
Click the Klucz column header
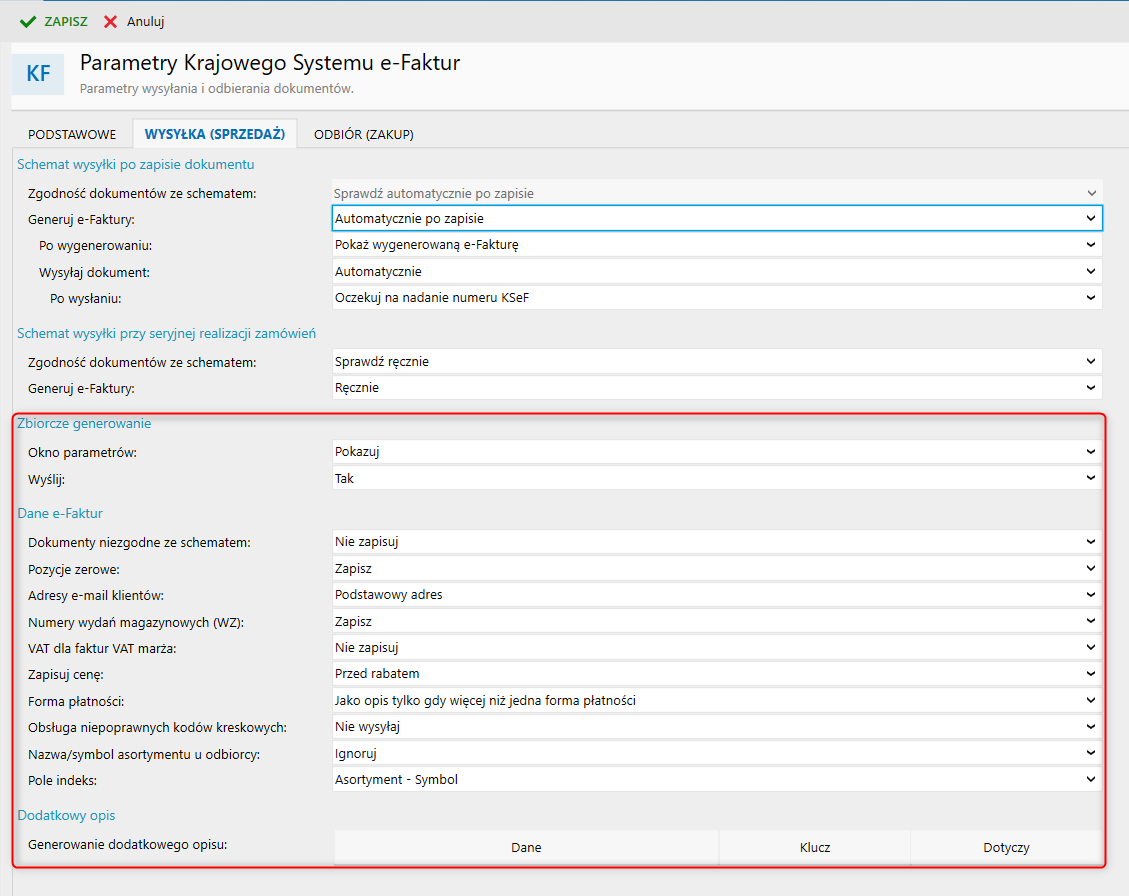point(815,848)
